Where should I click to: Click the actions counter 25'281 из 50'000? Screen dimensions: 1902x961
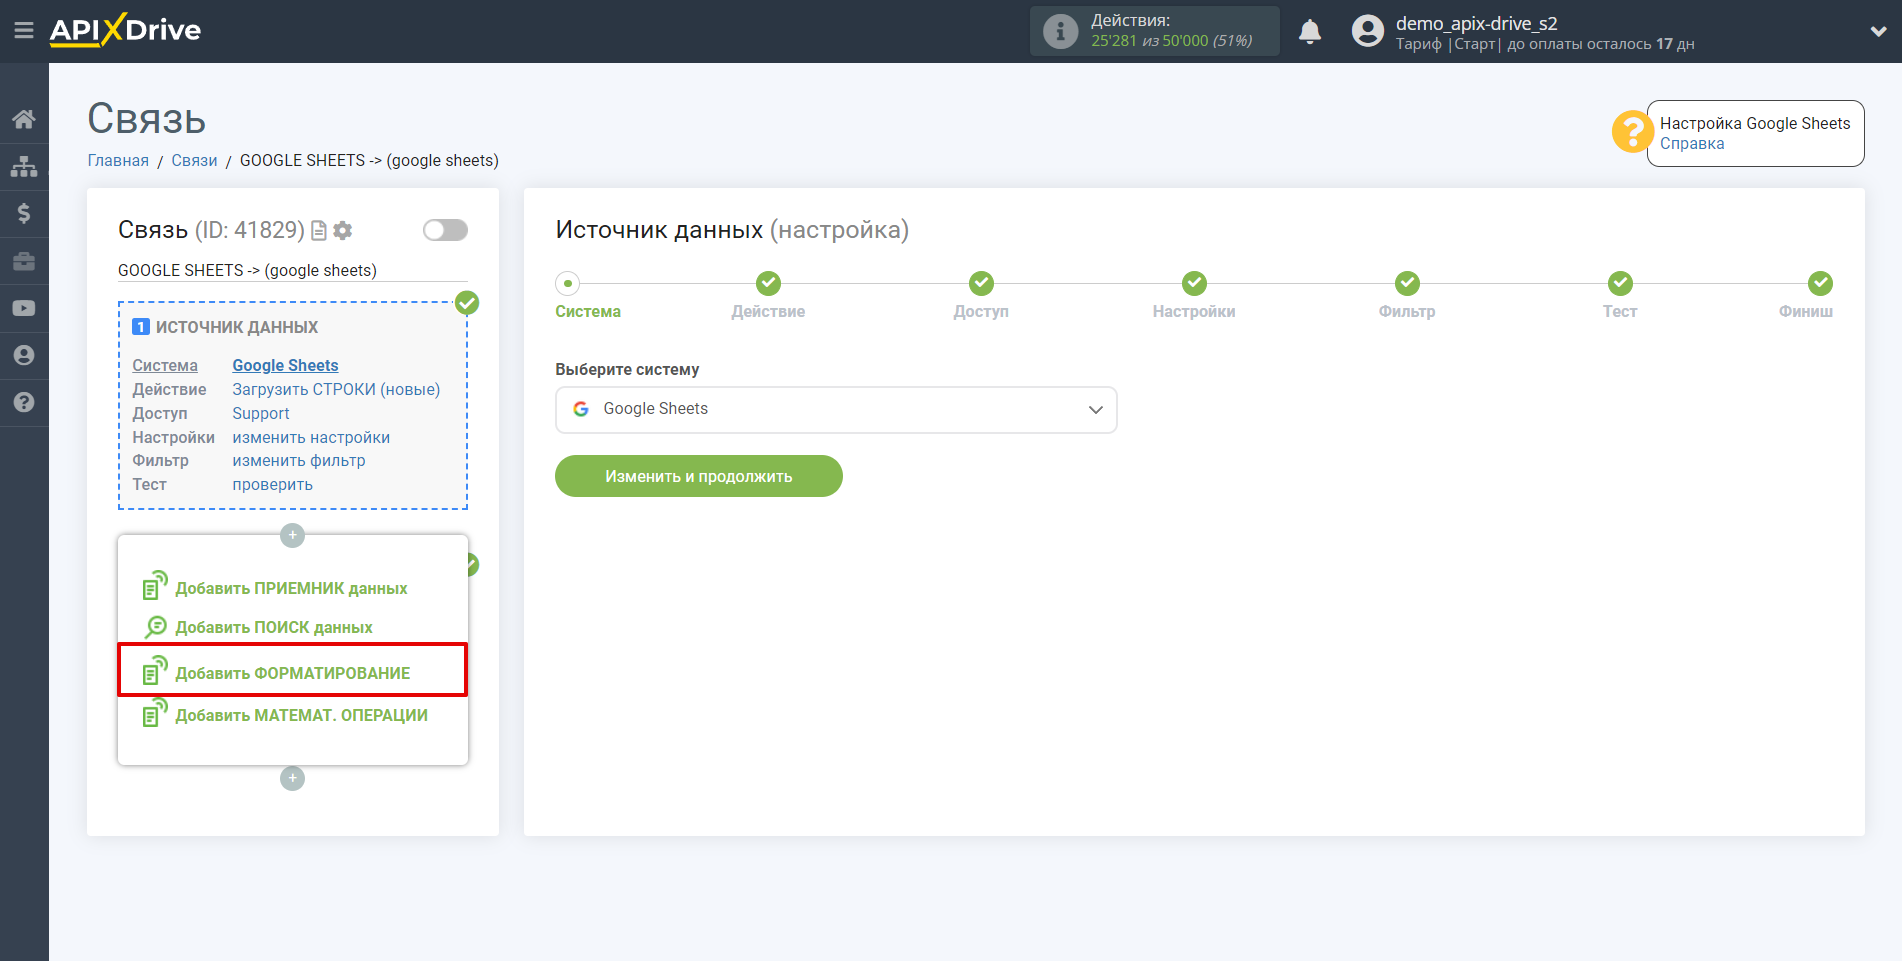(x=1171, y=41)
